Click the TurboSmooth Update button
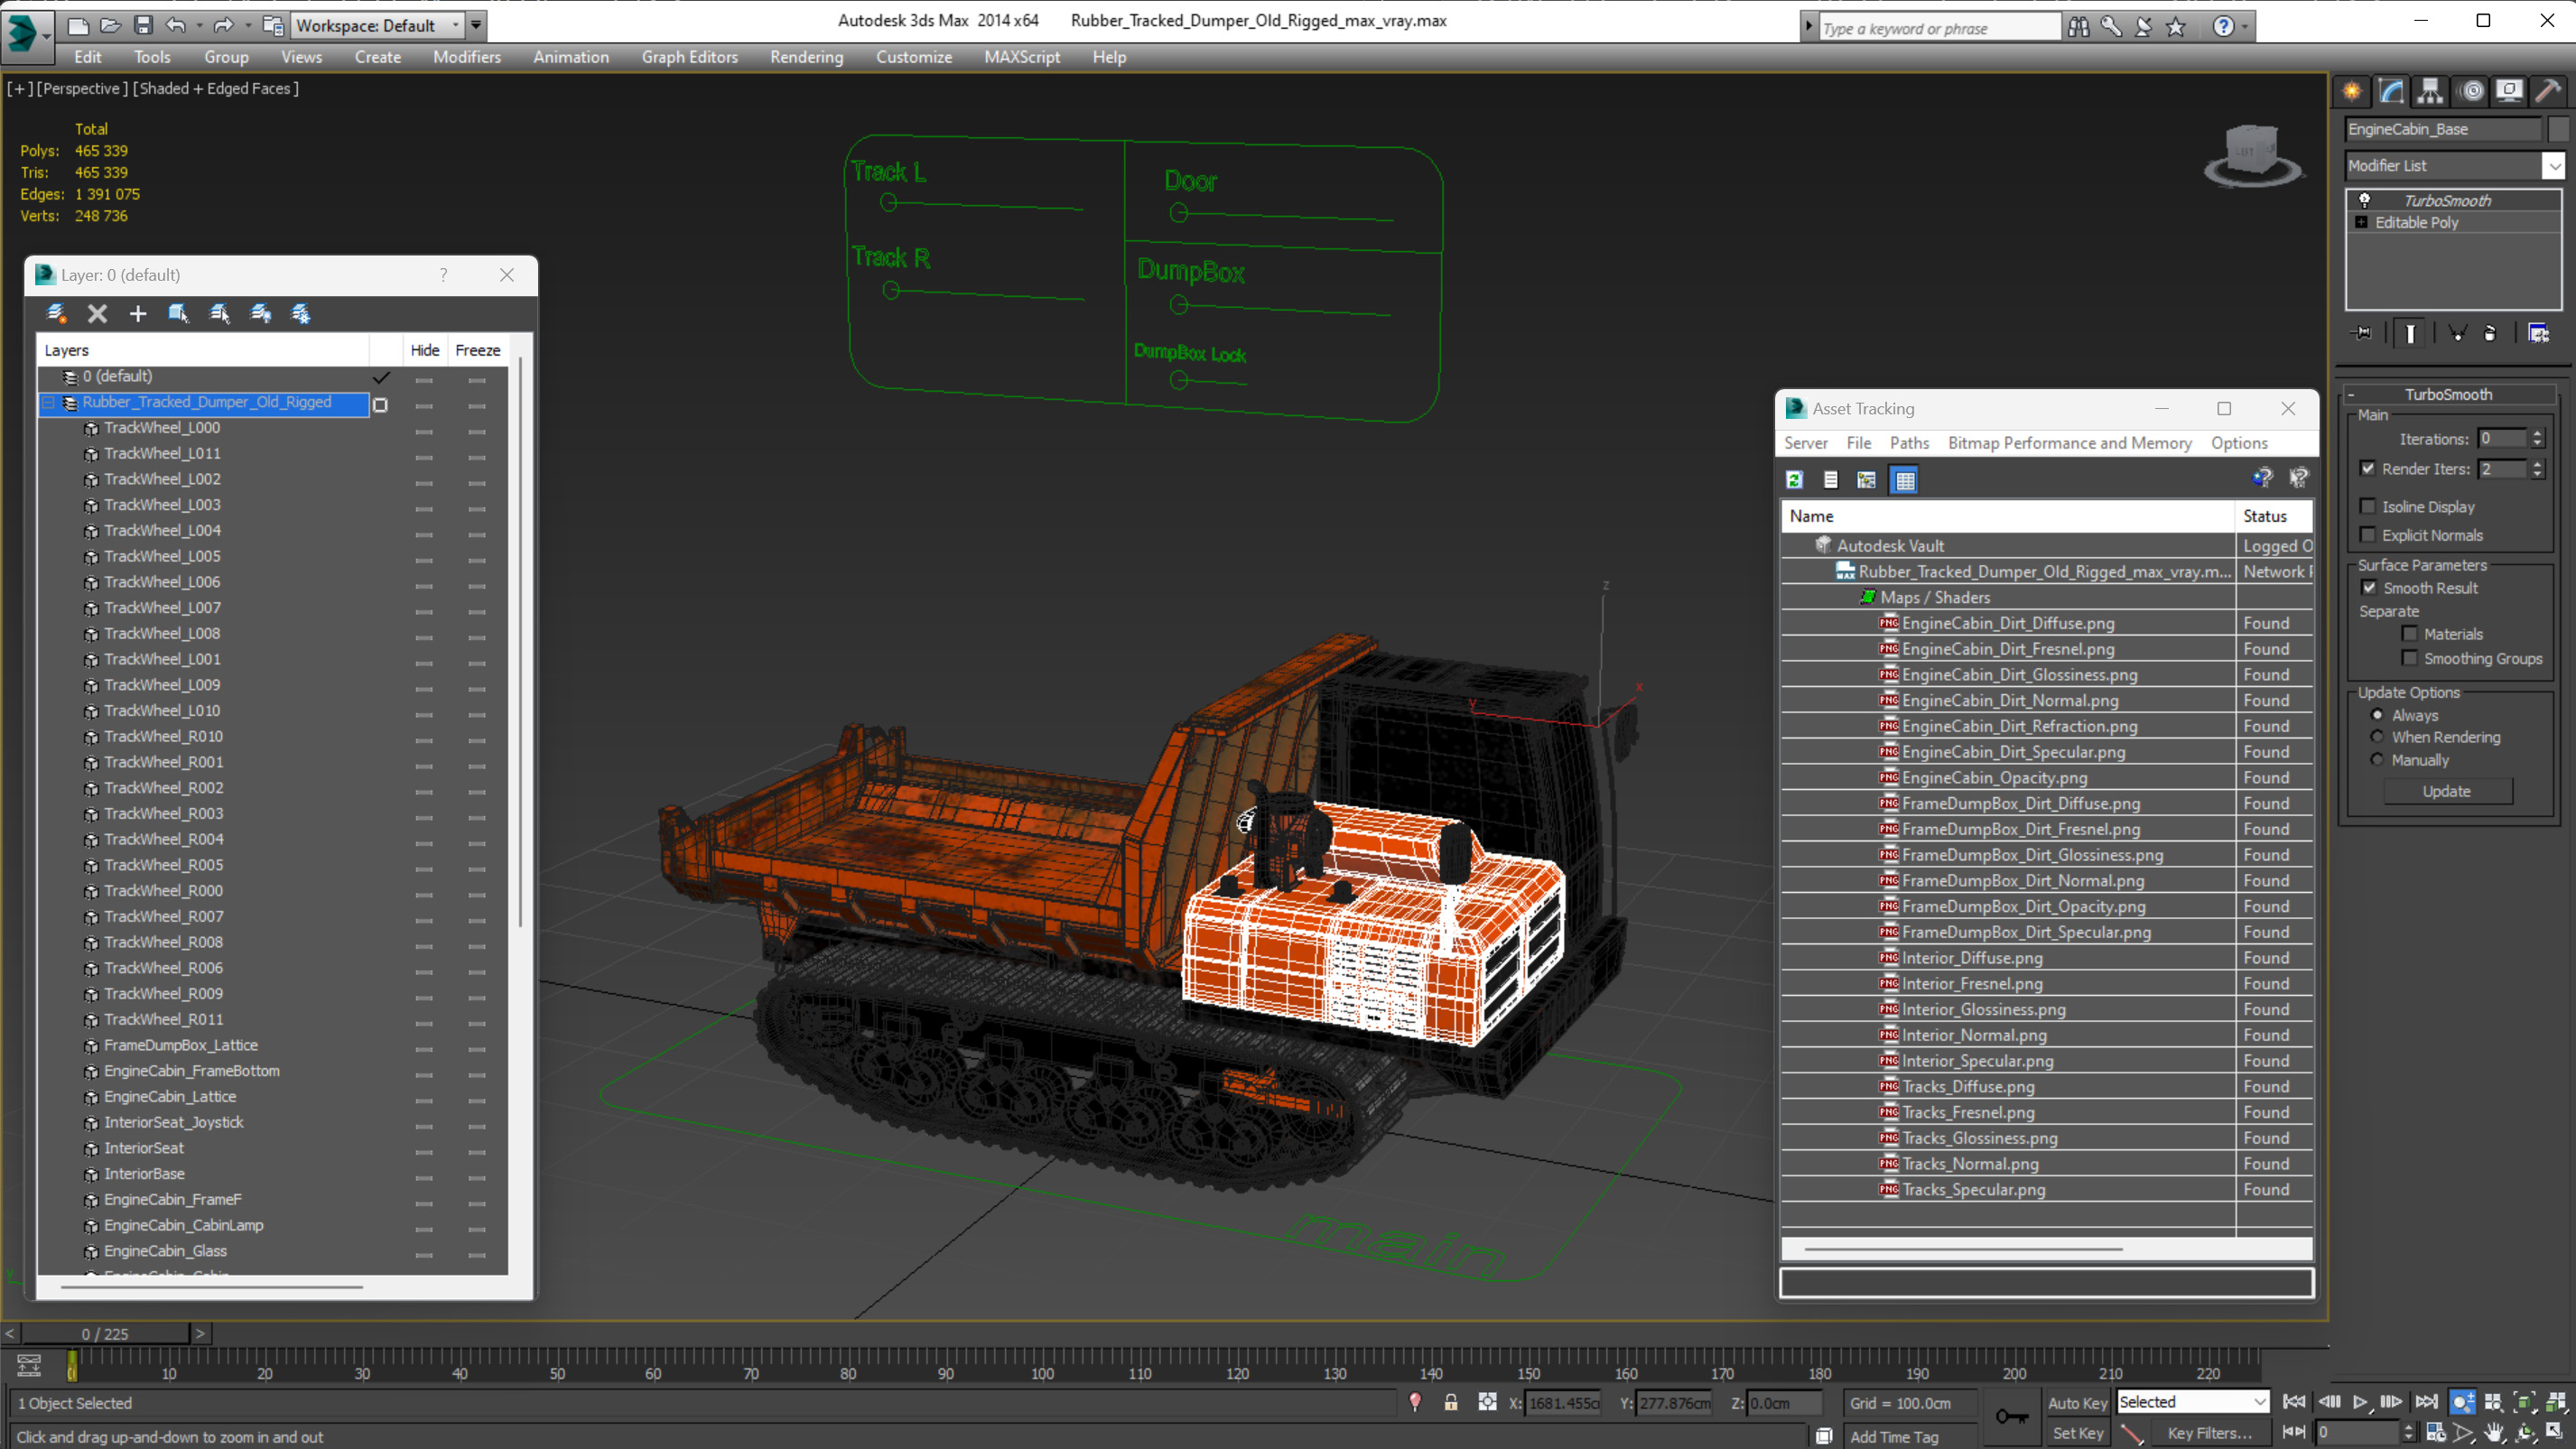Screen dimensions: 2576x1449 2446,791
